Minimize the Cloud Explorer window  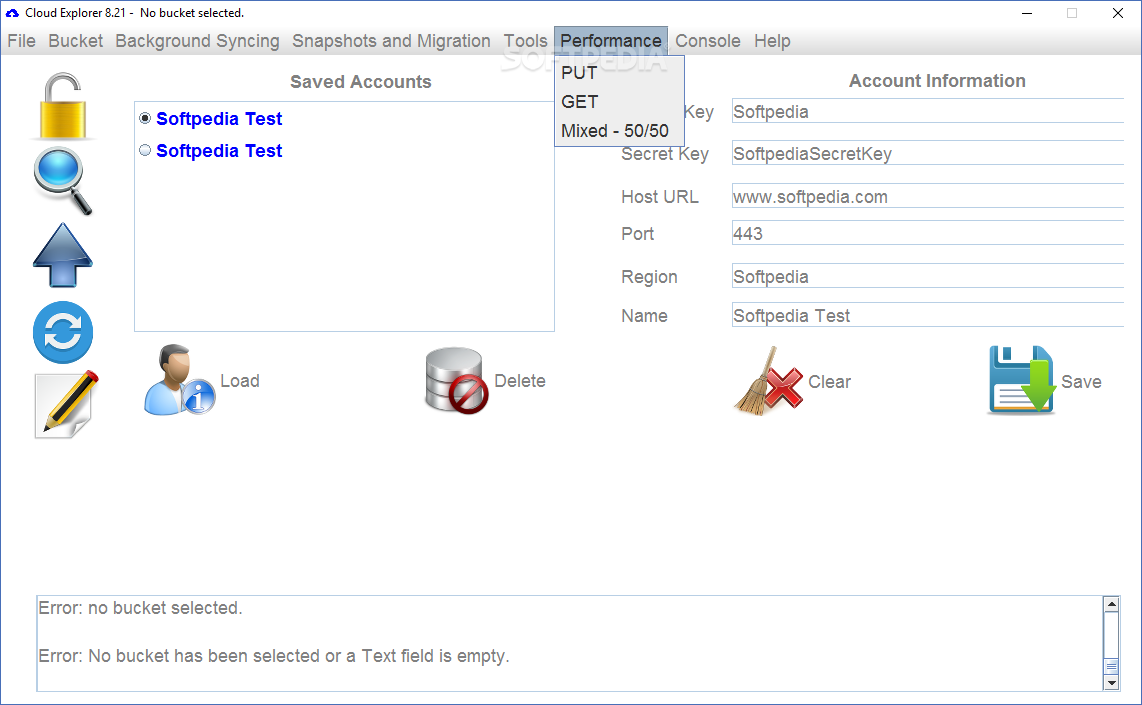tap(1027, 13)
